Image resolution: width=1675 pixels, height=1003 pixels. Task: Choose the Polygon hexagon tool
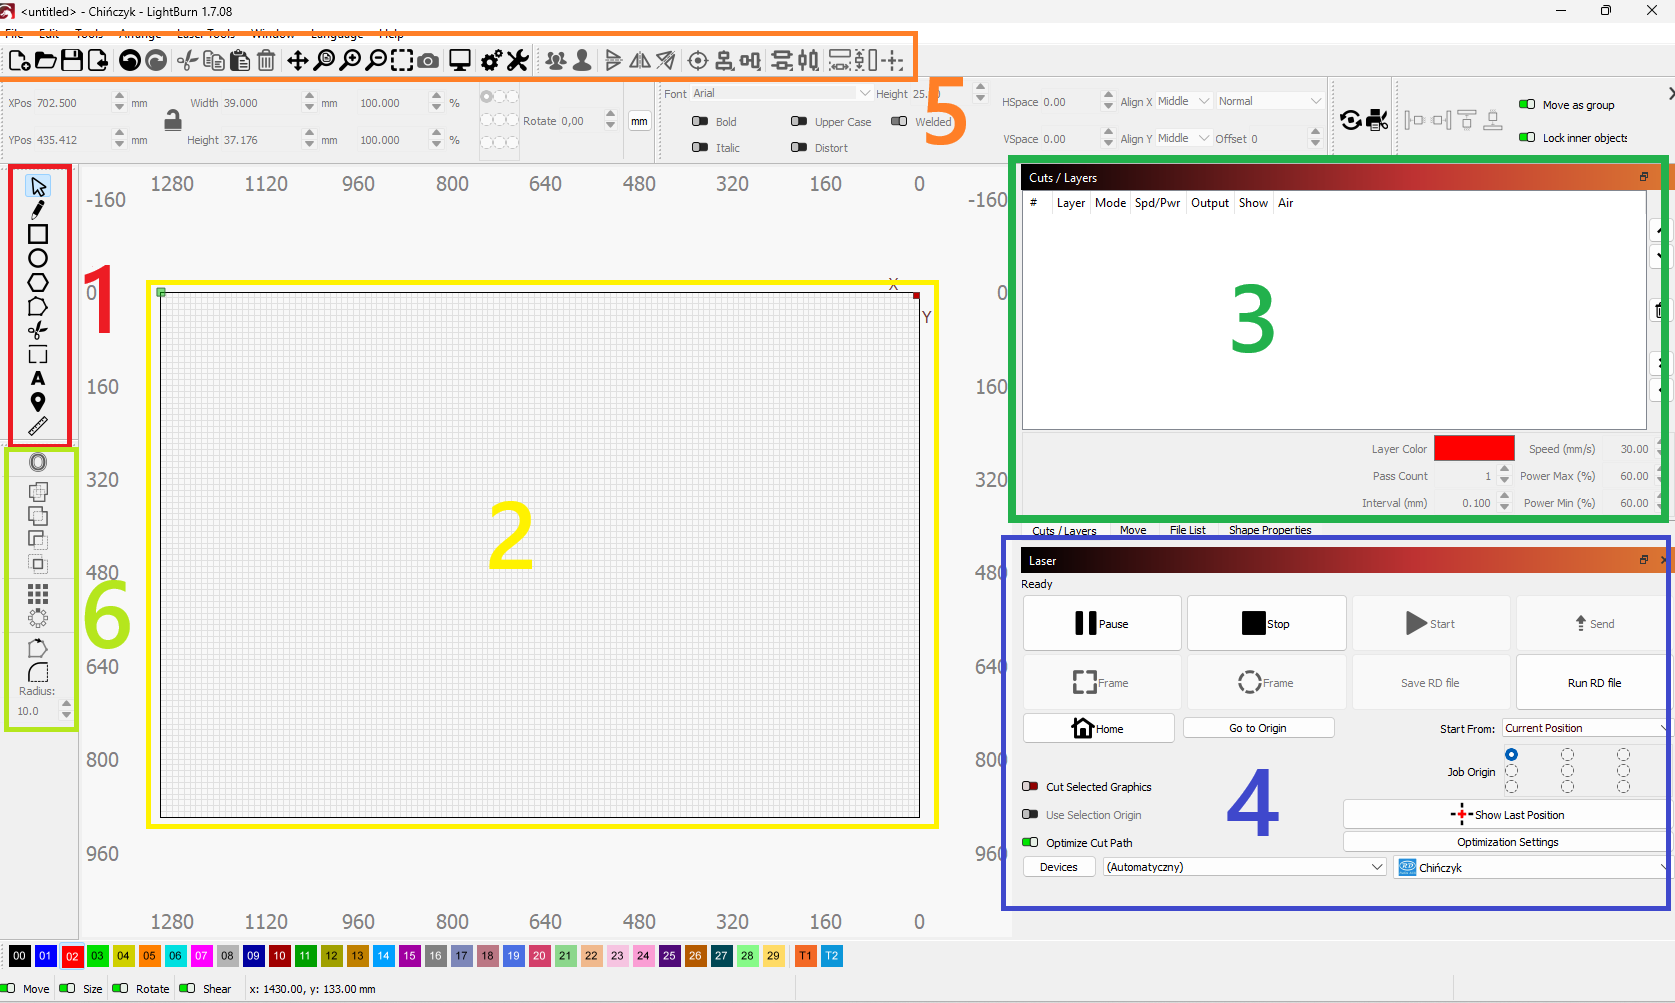(x=38, y=283)
